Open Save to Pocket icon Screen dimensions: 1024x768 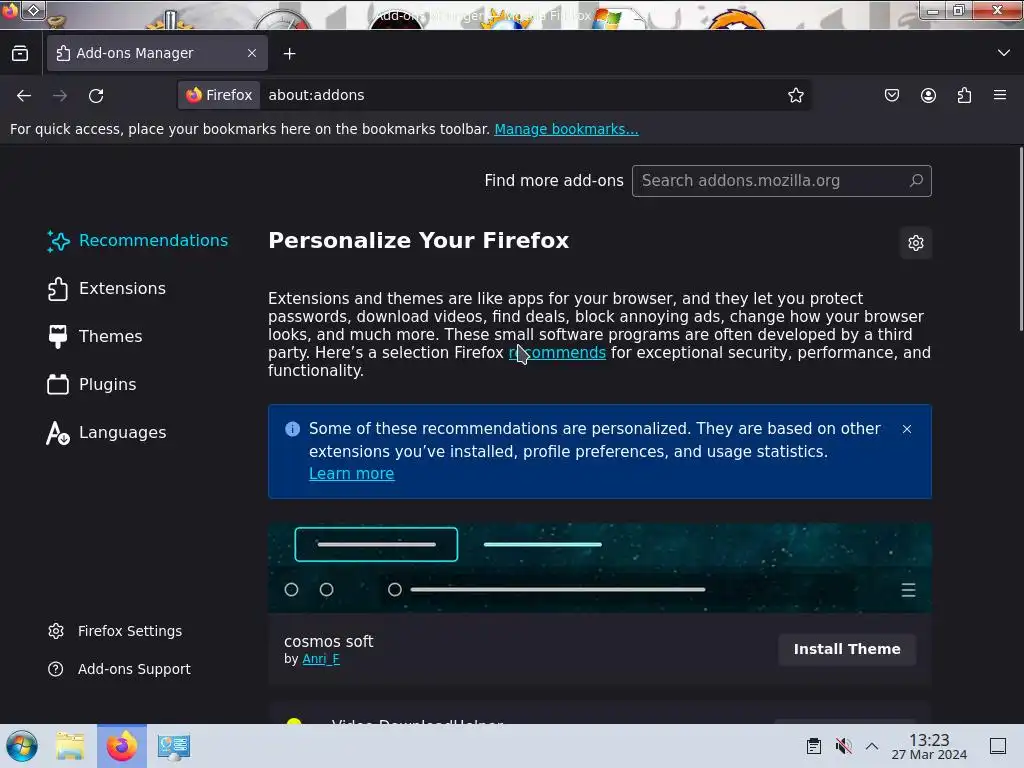point(891,95)
